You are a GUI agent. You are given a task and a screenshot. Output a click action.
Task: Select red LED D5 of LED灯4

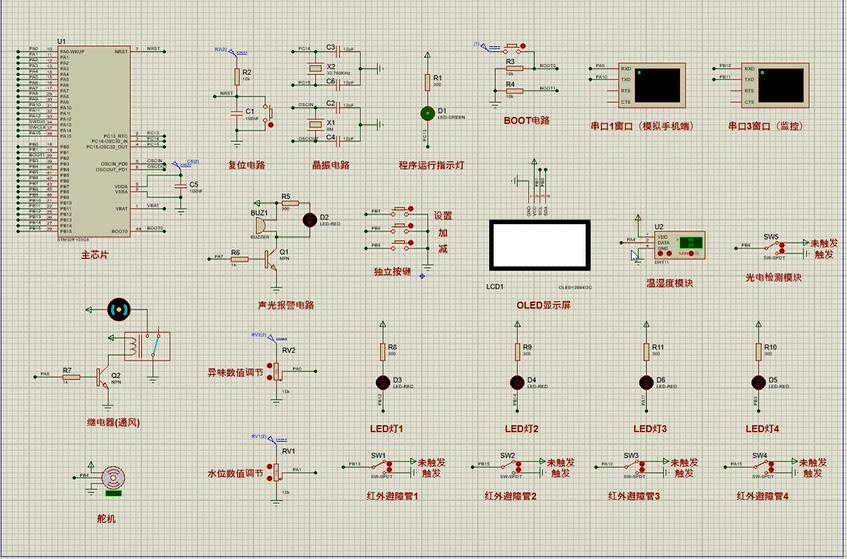[758, 382]
